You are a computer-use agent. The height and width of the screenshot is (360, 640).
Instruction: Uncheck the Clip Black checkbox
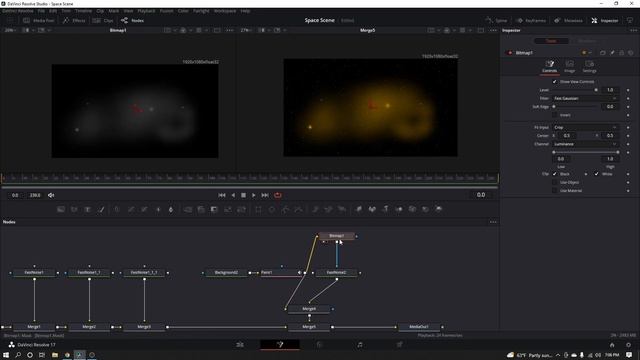555,174
